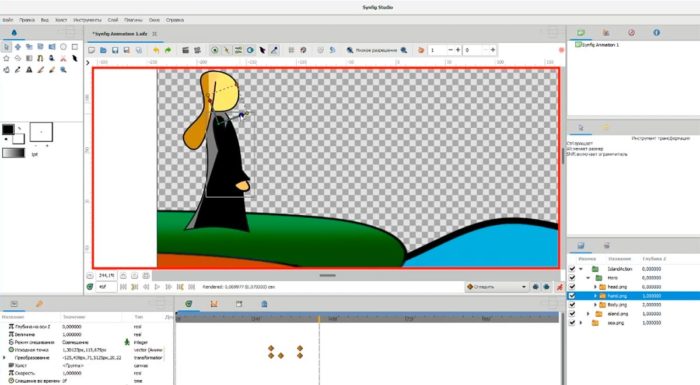Screen dimensions: 700x385
Task: Open the Help (Справка) menu
Action: coord(175,20)
